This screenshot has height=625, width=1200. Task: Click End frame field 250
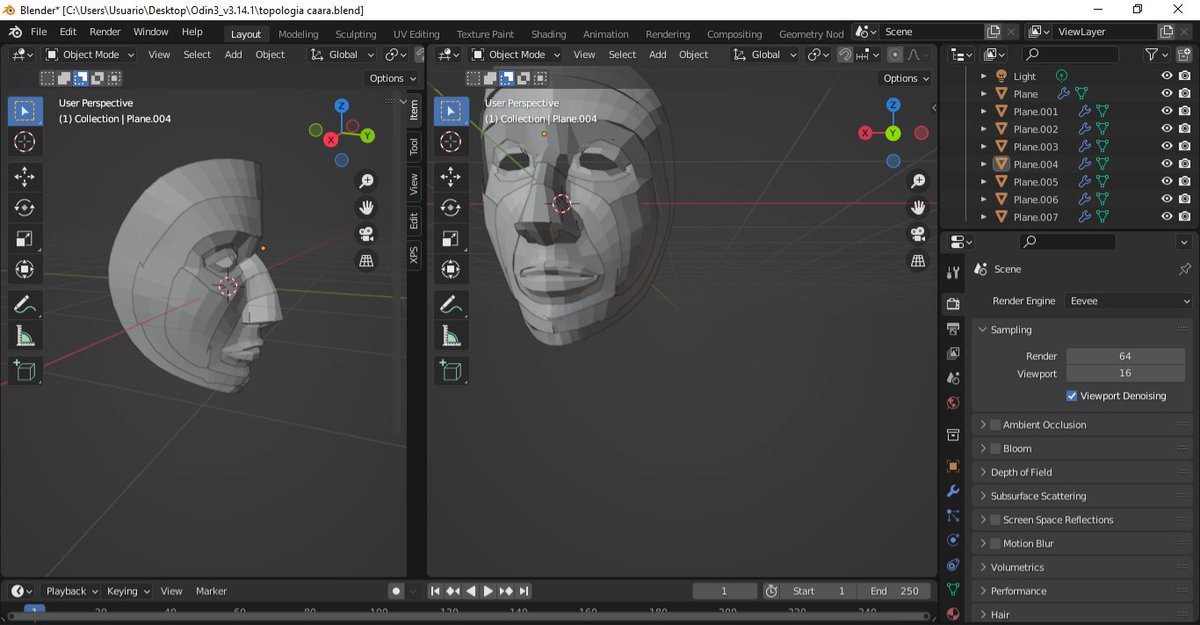pos(894,591)
